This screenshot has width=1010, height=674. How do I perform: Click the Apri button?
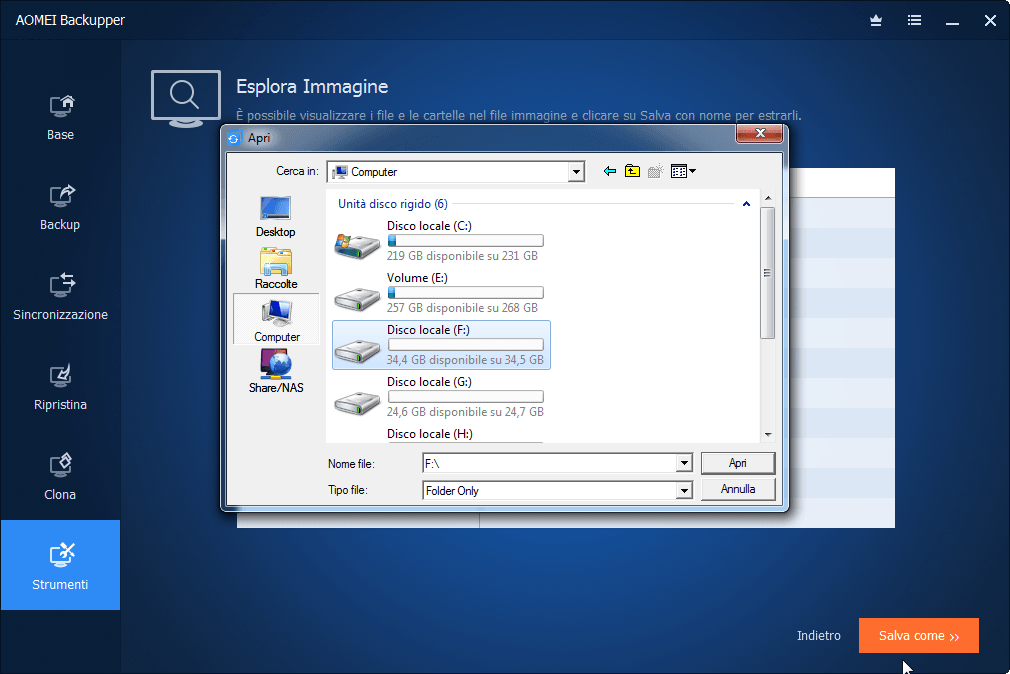tap(738, 463)
